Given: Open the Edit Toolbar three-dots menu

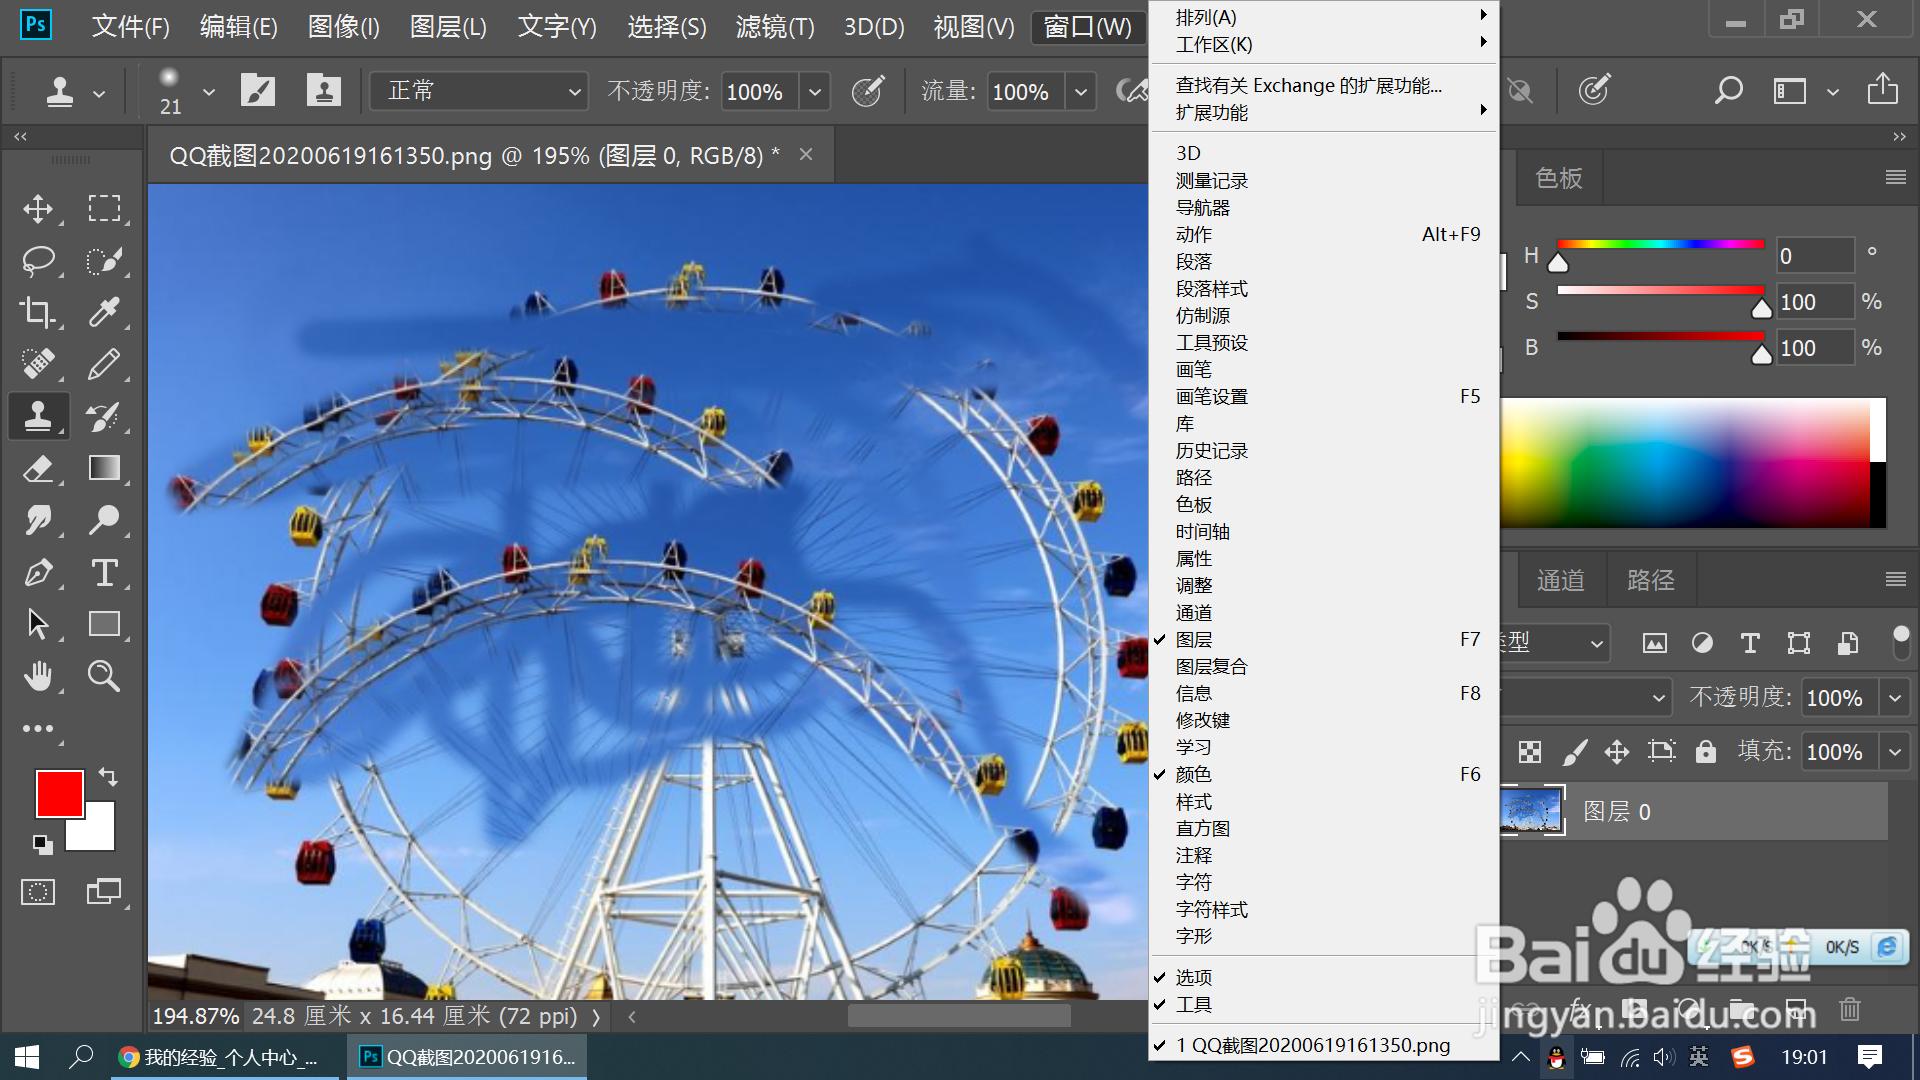Looking at the screenshot, I should coord(38,729).
